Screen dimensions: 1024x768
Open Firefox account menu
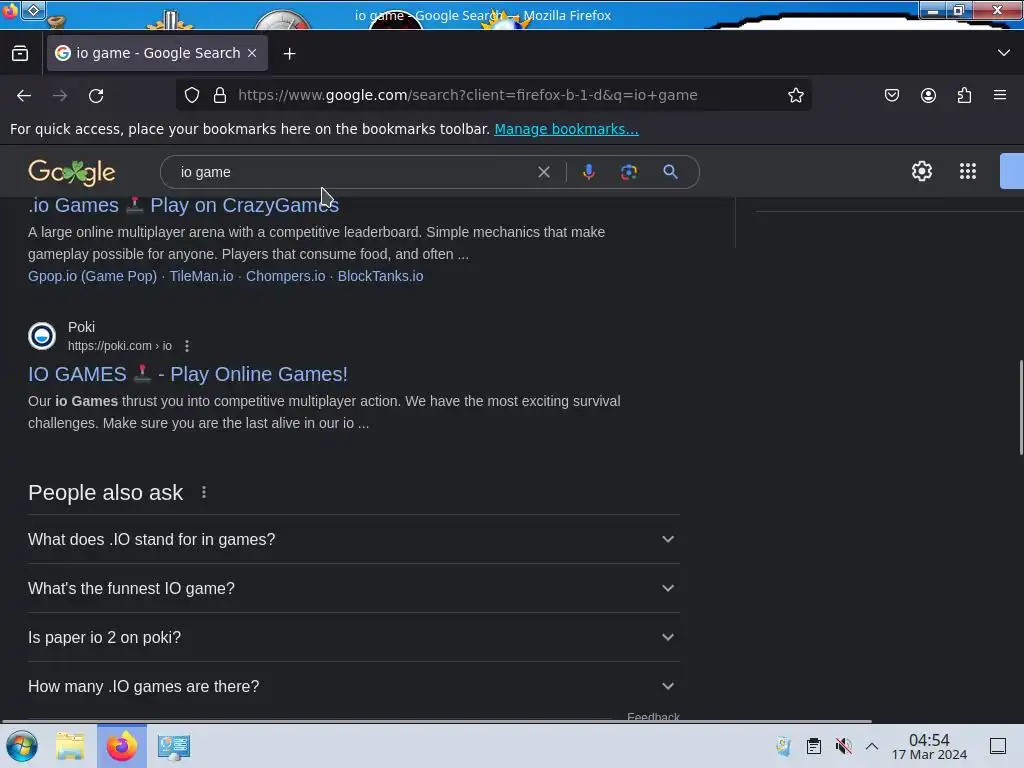[x=928, y=95]
